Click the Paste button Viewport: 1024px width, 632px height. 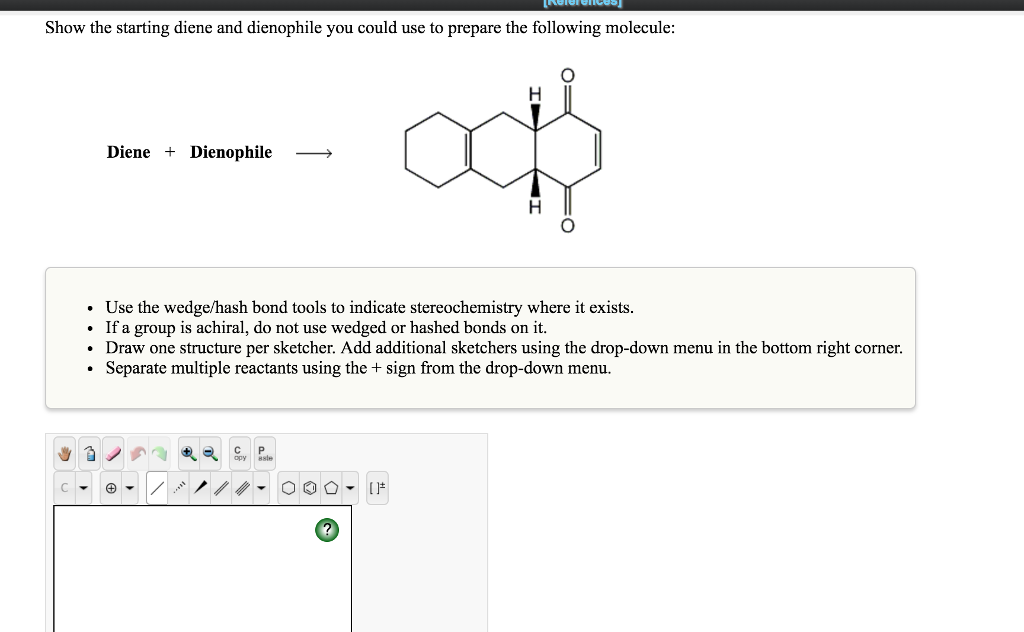(264, 452)
